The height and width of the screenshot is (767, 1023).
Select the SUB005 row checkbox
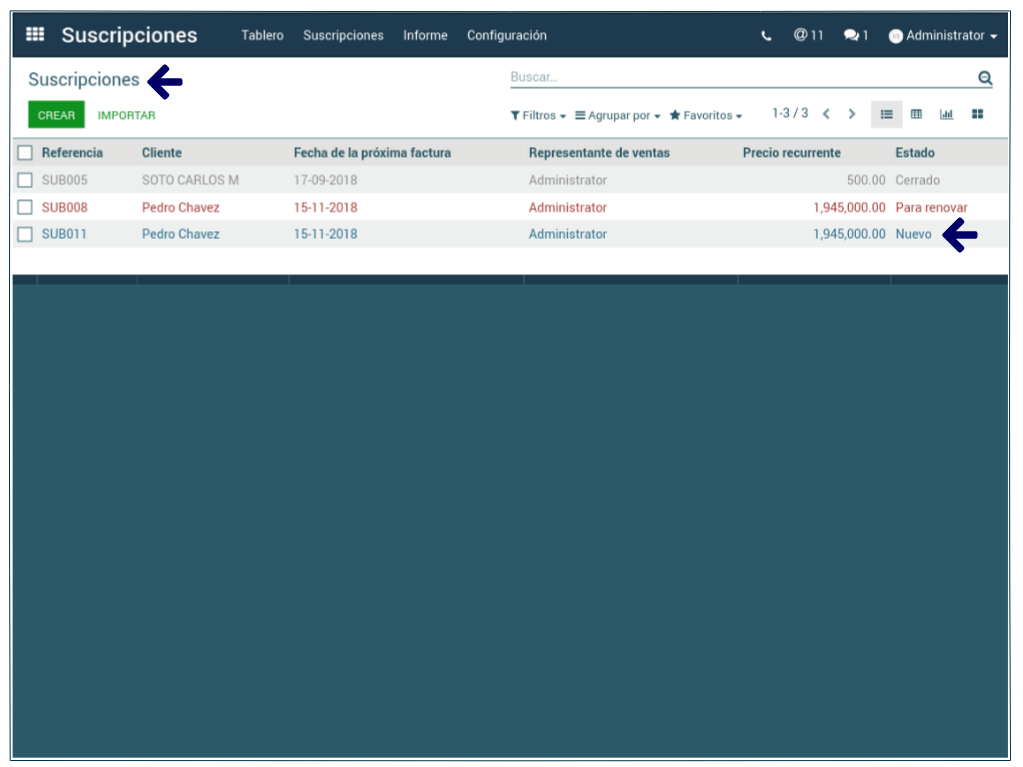[25, 181]
